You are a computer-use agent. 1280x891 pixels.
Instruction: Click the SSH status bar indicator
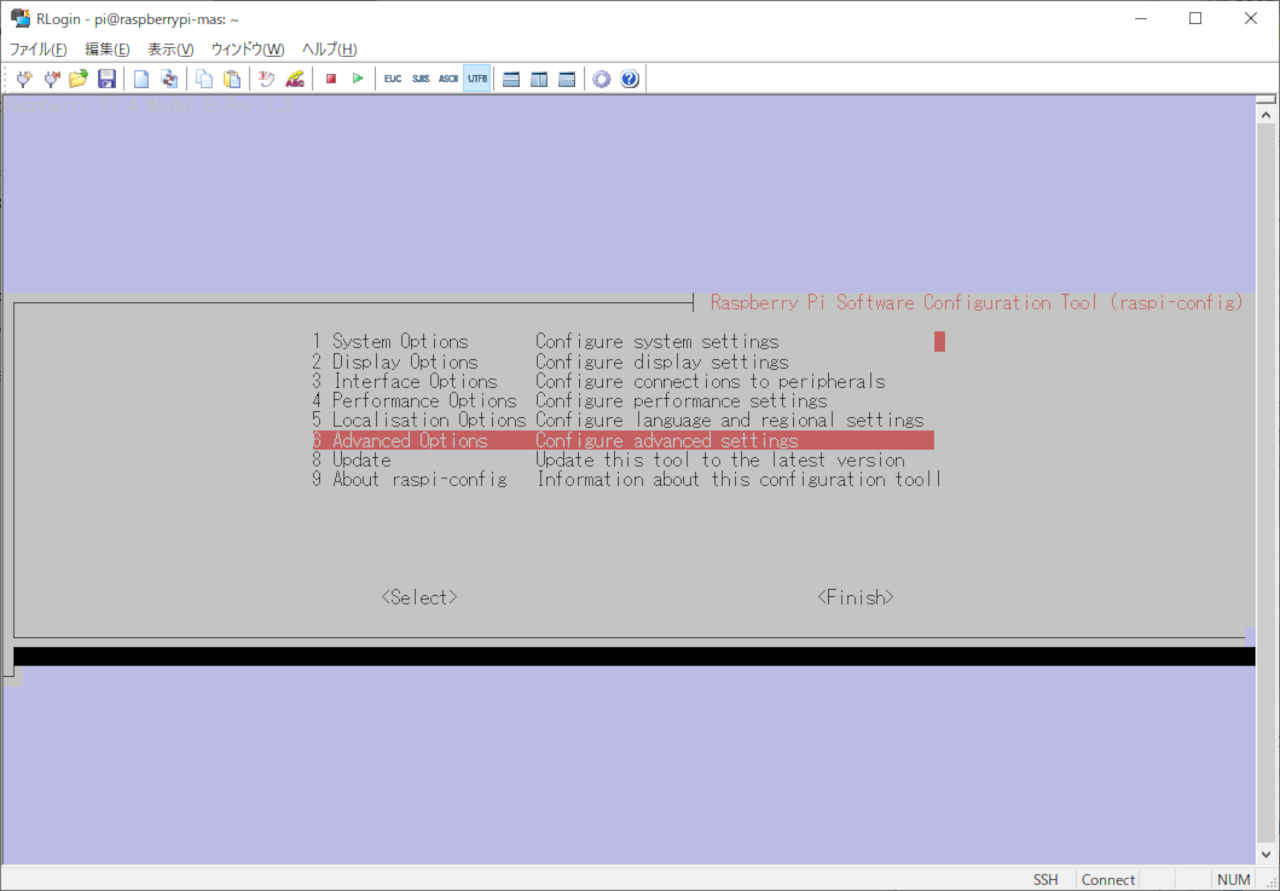click(x=1045, y=879)
